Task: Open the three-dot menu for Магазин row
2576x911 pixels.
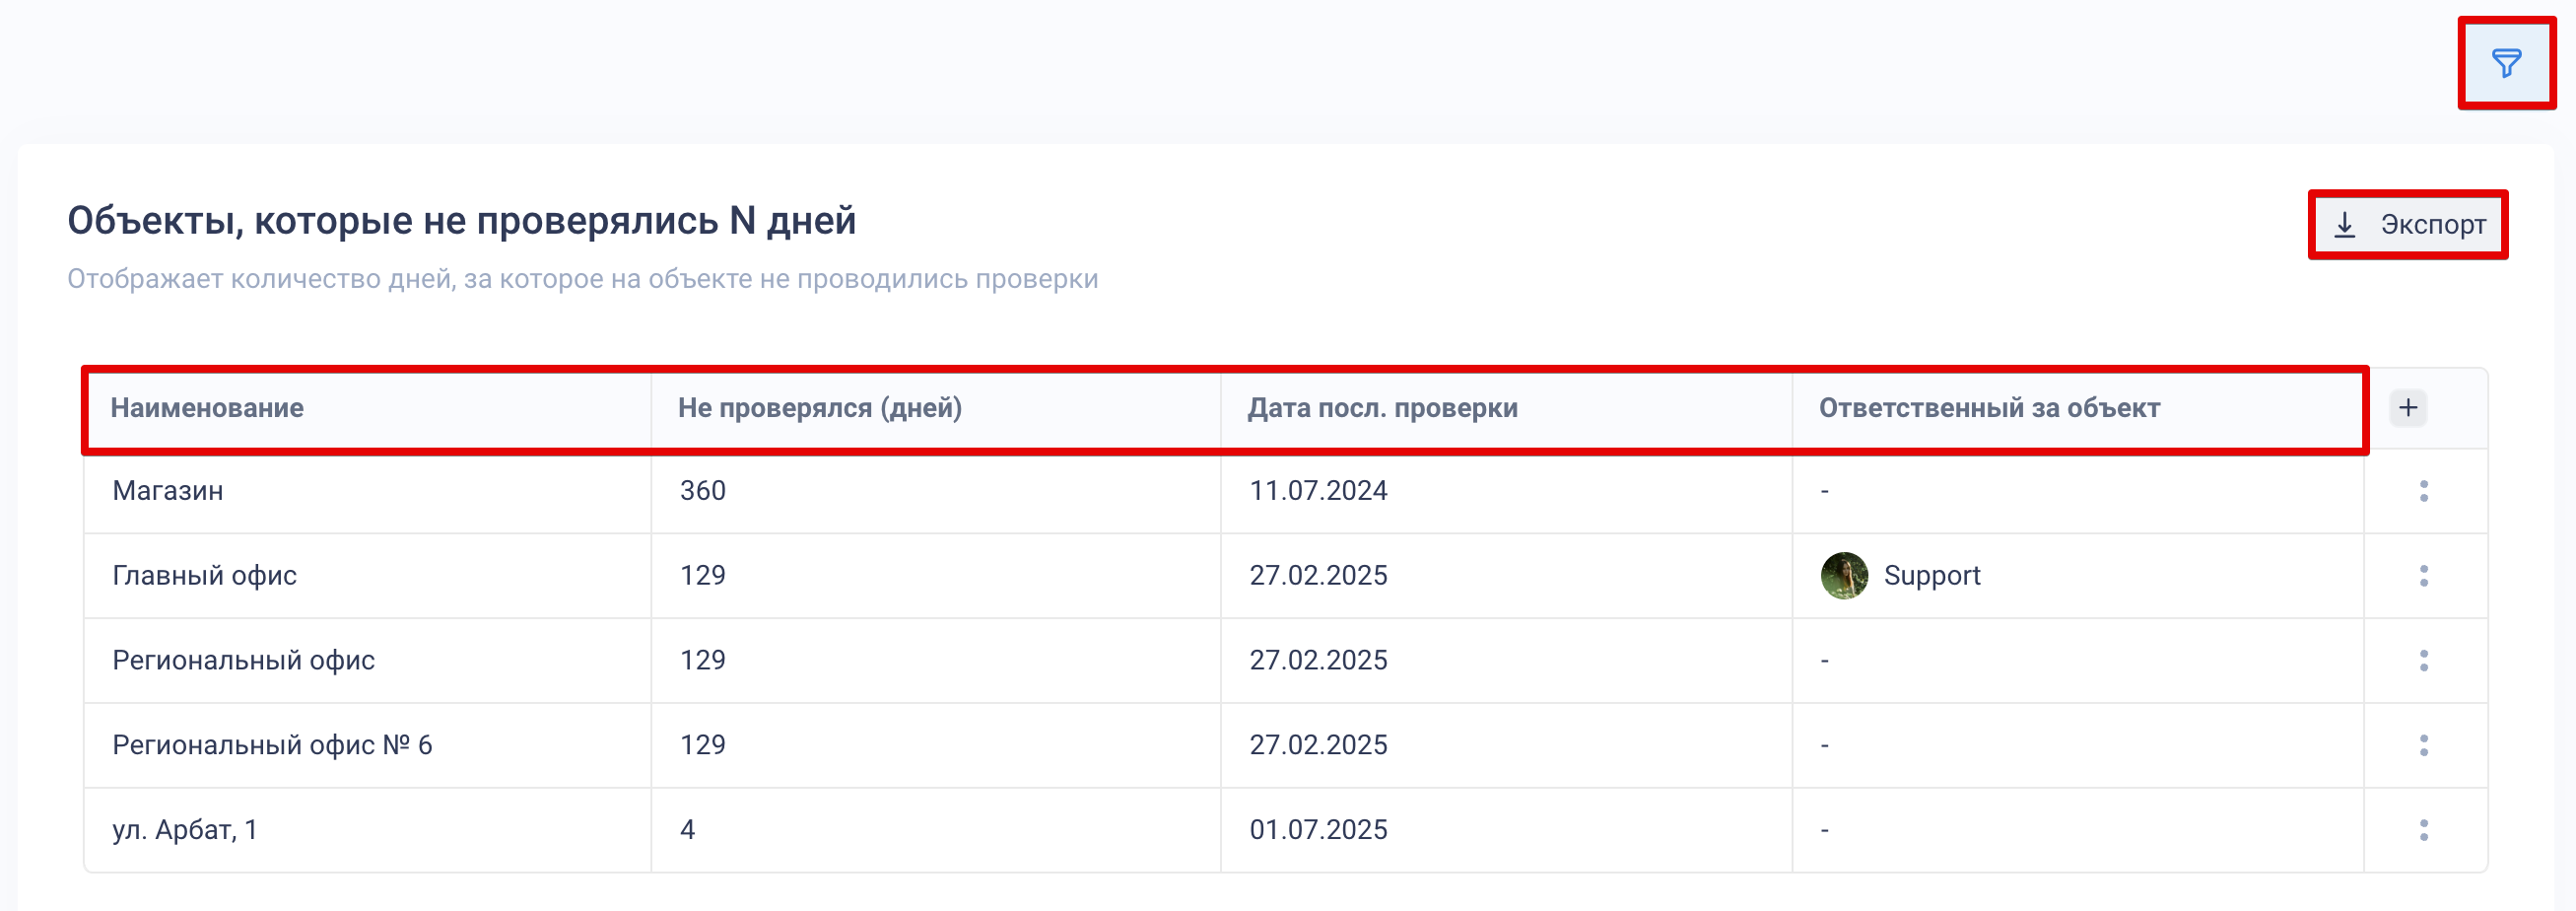Action: tap(2423, 490)
